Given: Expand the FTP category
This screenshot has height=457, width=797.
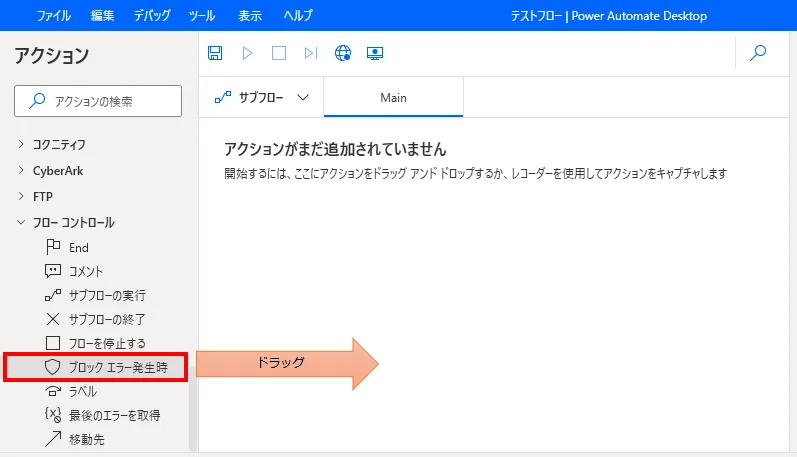Looking at the screenshot, I should click(21, 196).
